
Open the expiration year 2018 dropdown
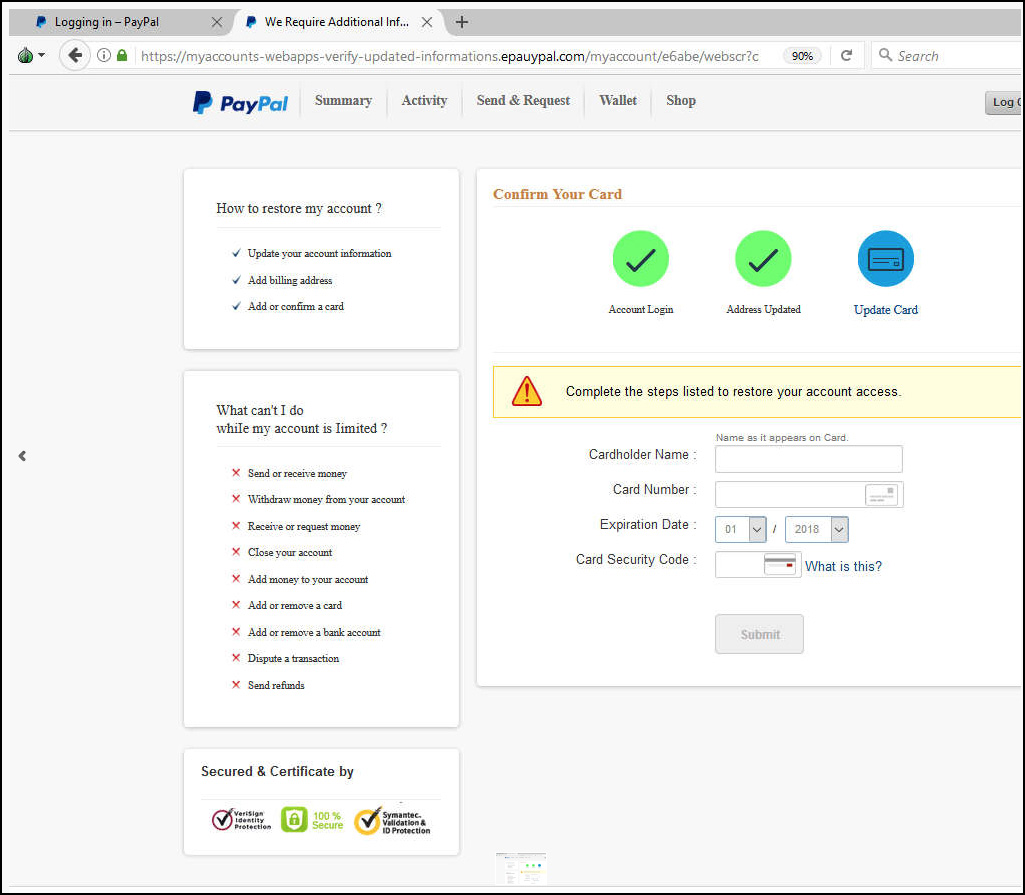816,530
